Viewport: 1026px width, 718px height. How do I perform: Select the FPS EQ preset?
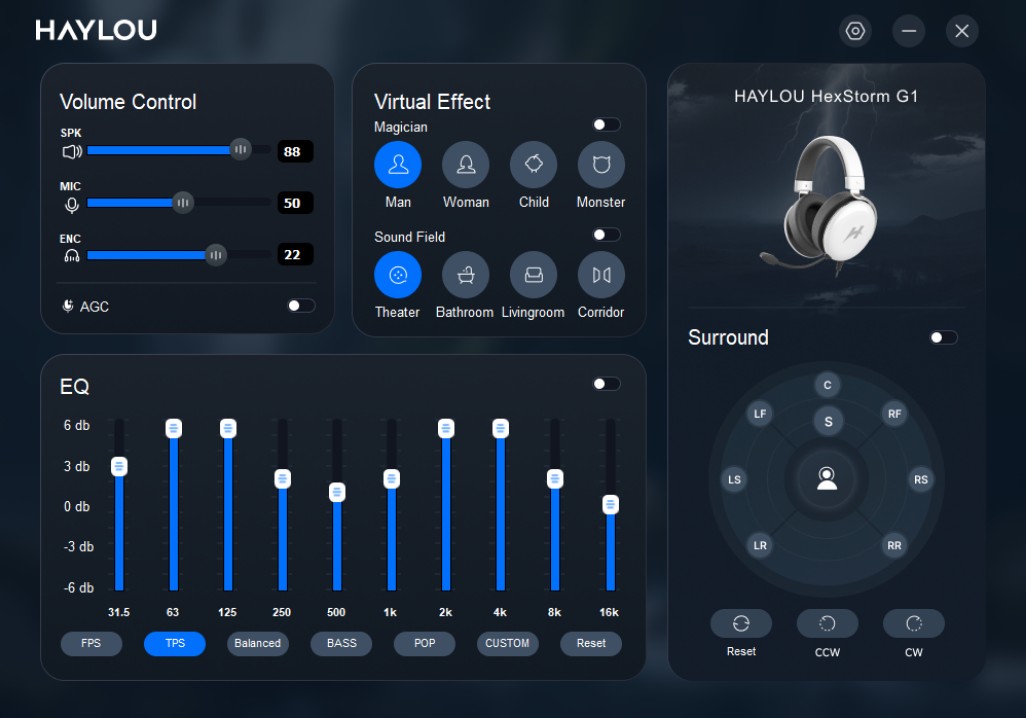coord(91,644)
